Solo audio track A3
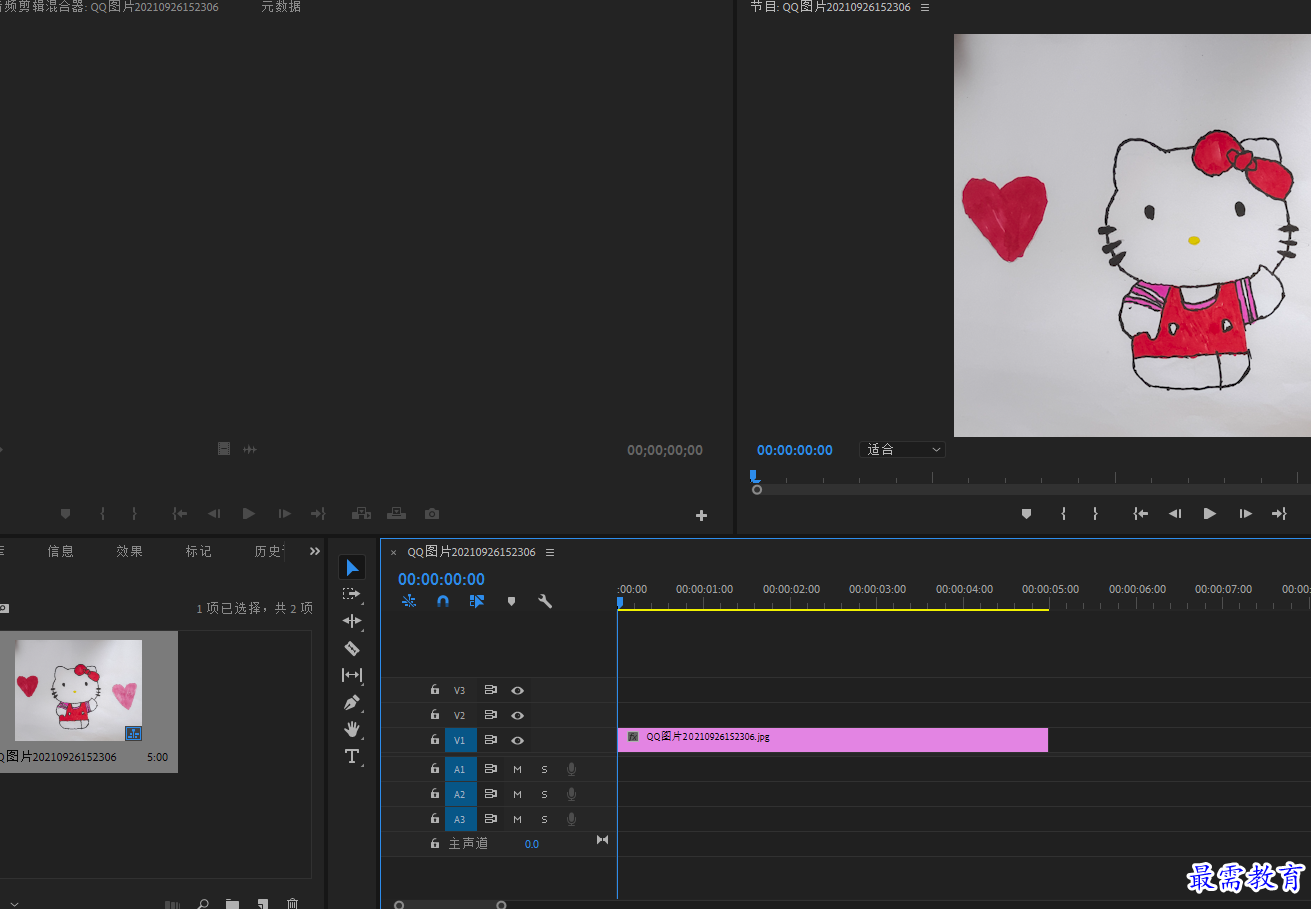 tap(544, 819)
